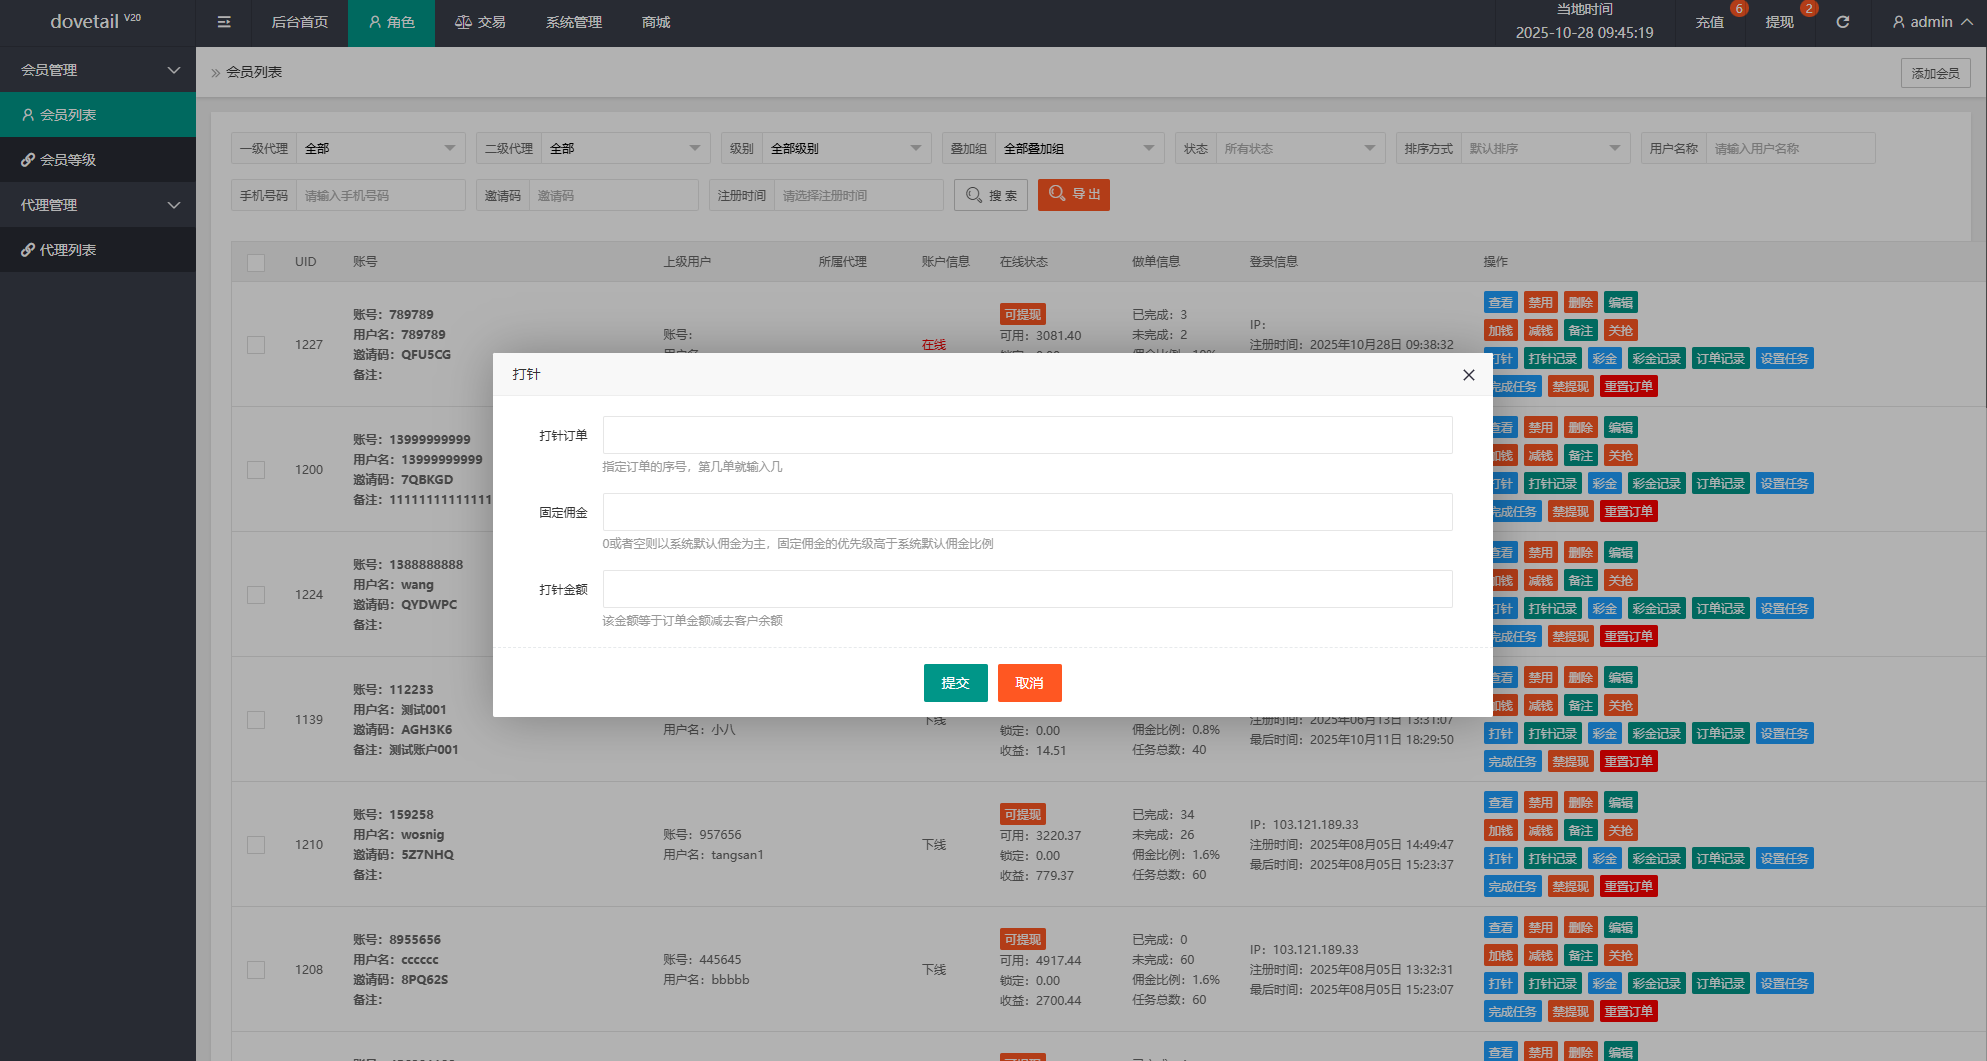Click the refresh icon in top bar

pyautogui.click(x=1842, y=22)
